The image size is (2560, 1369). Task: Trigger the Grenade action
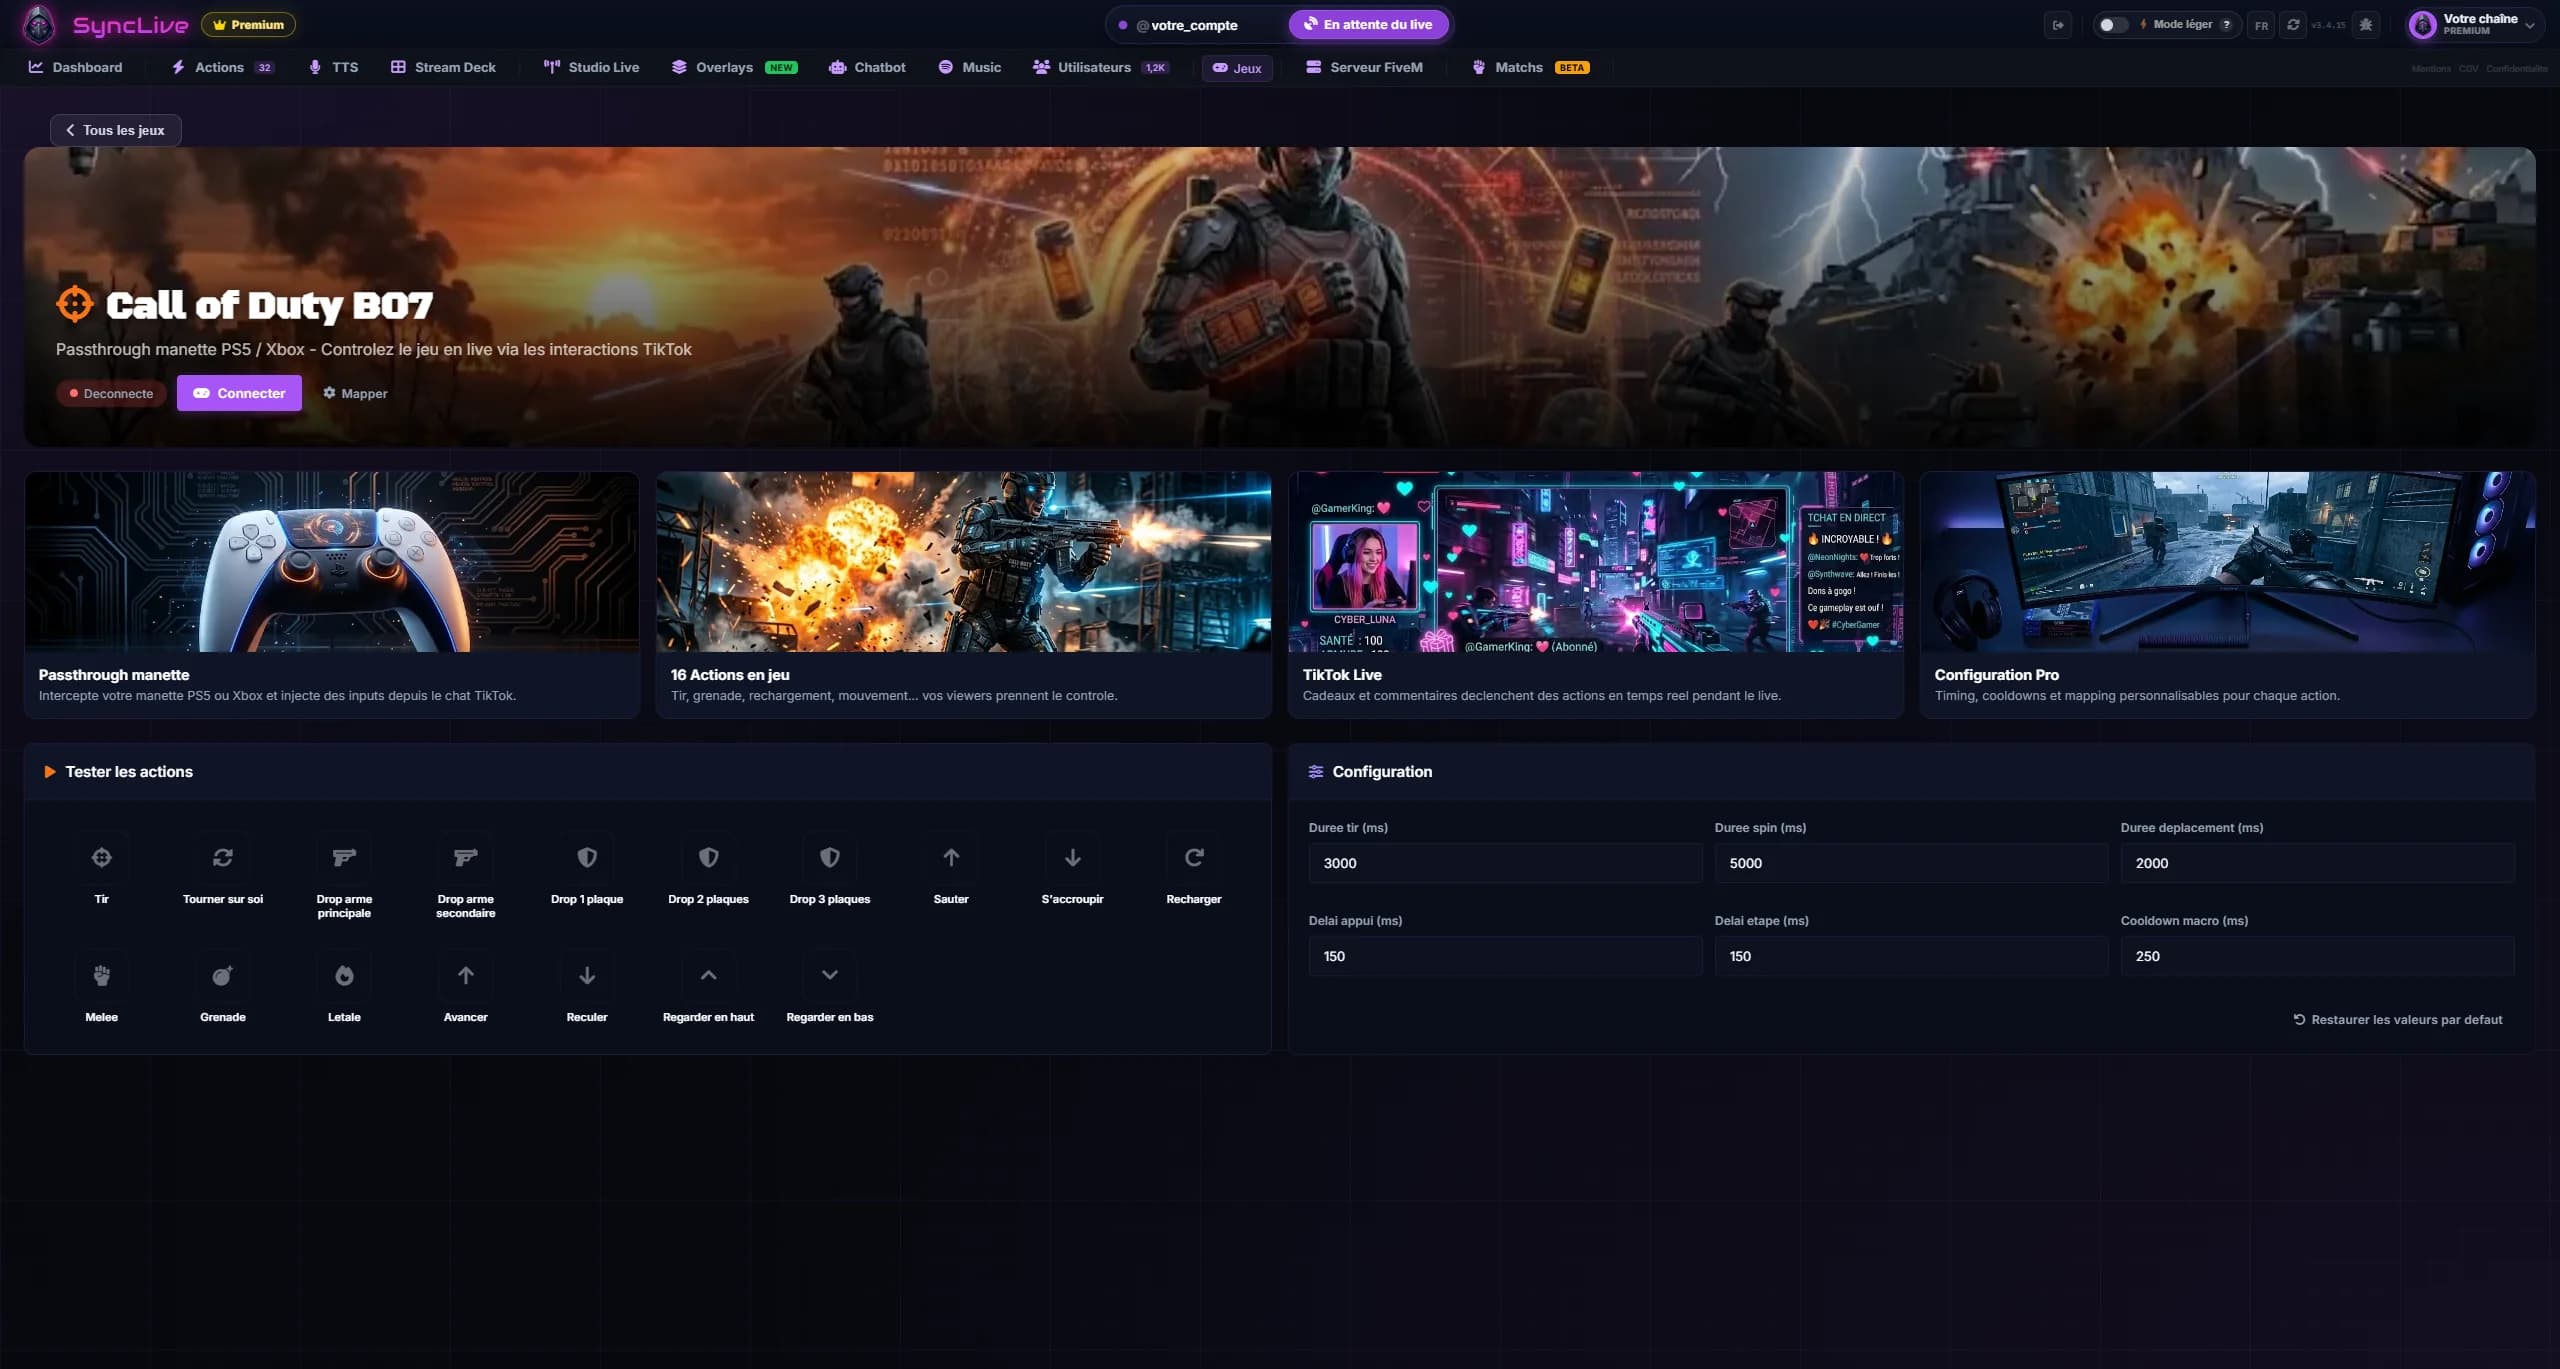pos(223,975)
